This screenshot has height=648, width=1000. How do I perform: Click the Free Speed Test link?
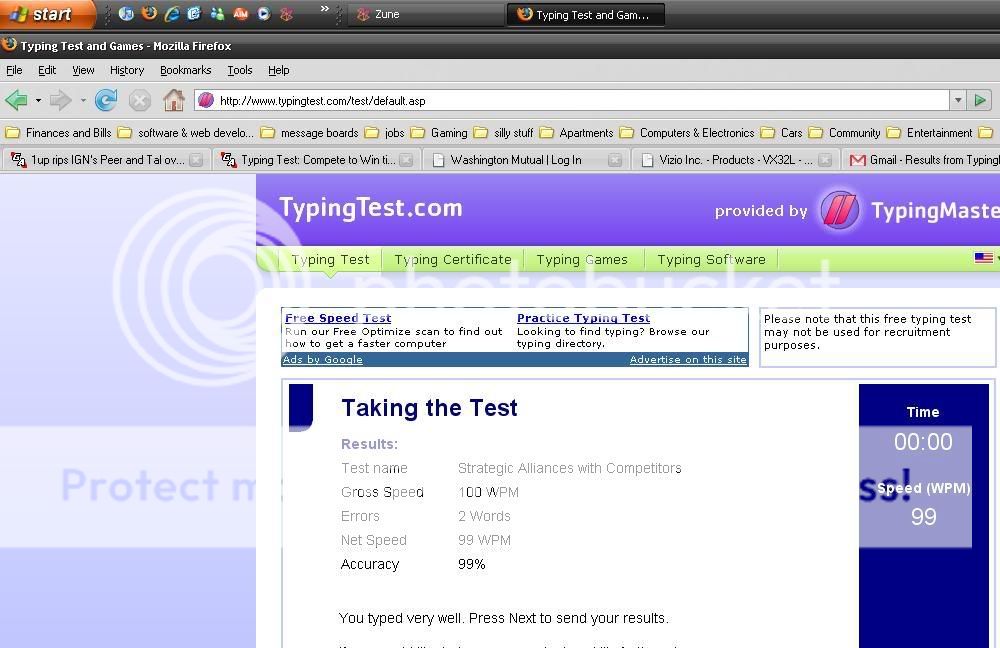(x=337, y=317)
